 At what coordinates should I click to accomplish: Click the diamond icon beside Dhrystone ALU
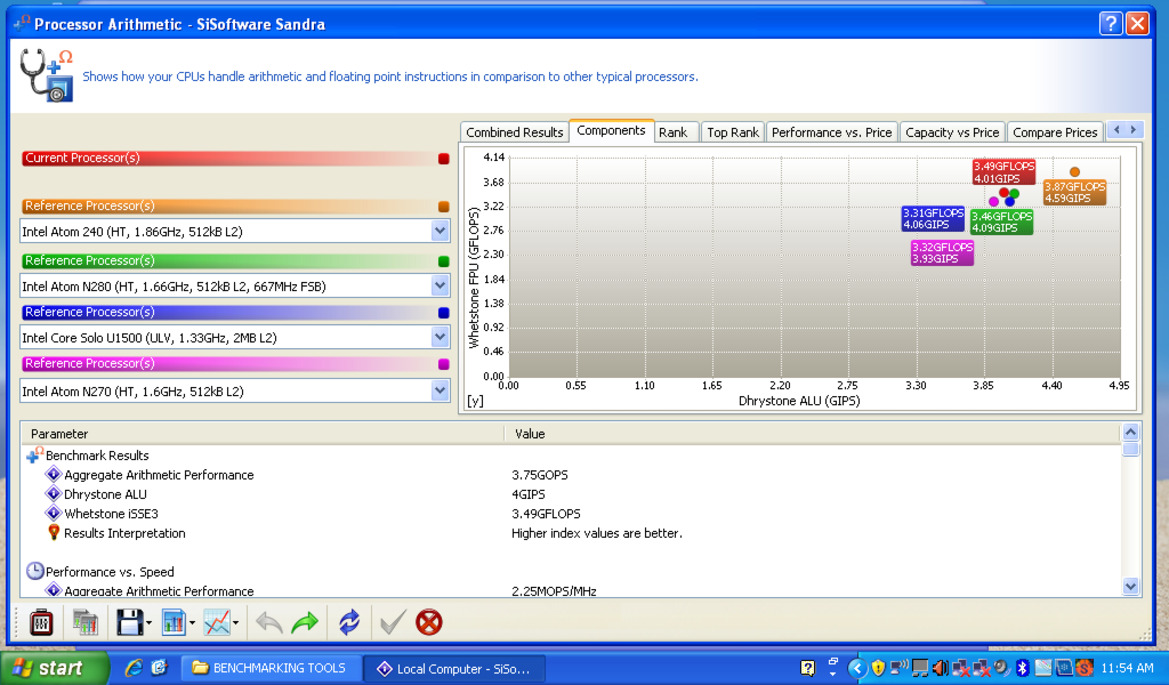coord(53,493)
